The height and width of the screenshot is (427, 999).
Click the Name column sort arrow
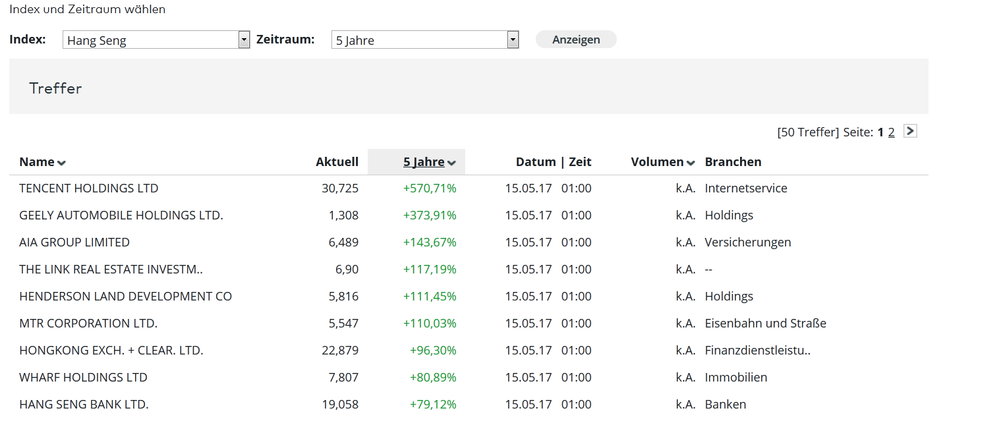pos(62,163)
